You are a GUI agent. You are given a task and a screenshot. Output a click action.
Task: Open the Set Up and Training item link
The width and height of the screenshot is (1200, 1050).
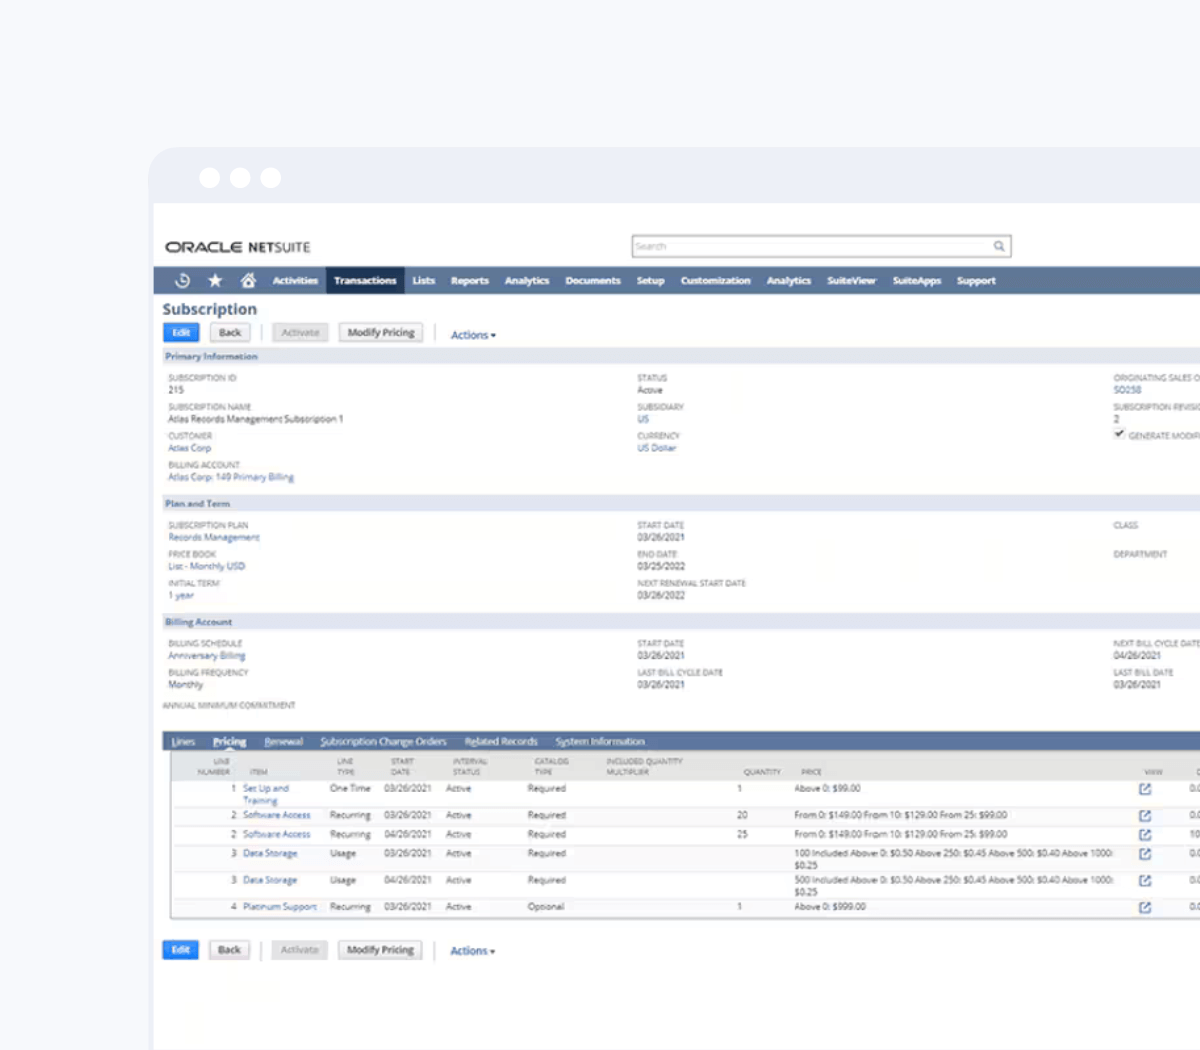(266, 795)
